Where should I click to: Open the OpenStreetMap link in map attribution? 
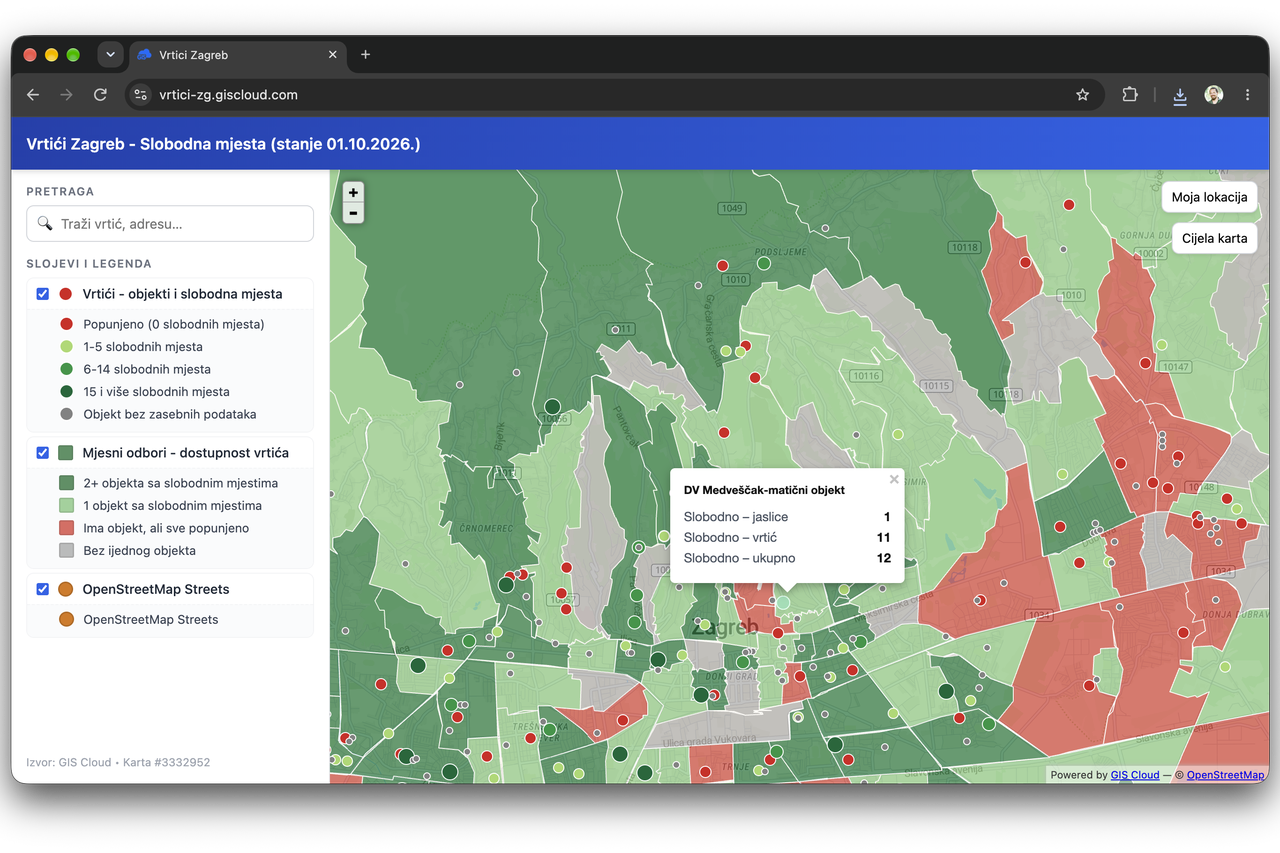pos(1225,775)
